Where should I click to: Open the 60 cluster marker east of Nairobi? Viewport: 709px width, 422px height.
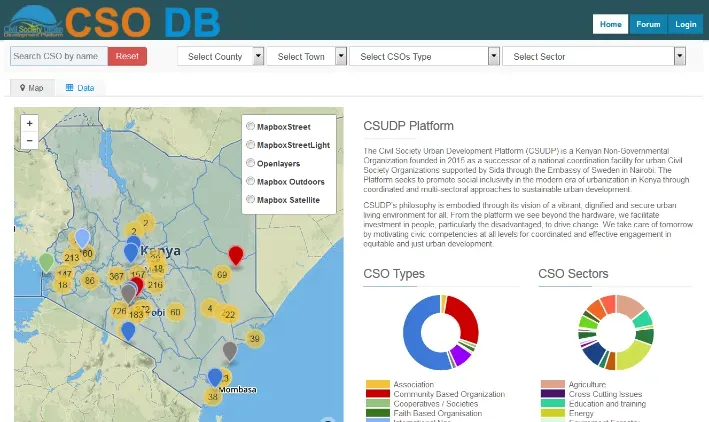click(175, 312)
